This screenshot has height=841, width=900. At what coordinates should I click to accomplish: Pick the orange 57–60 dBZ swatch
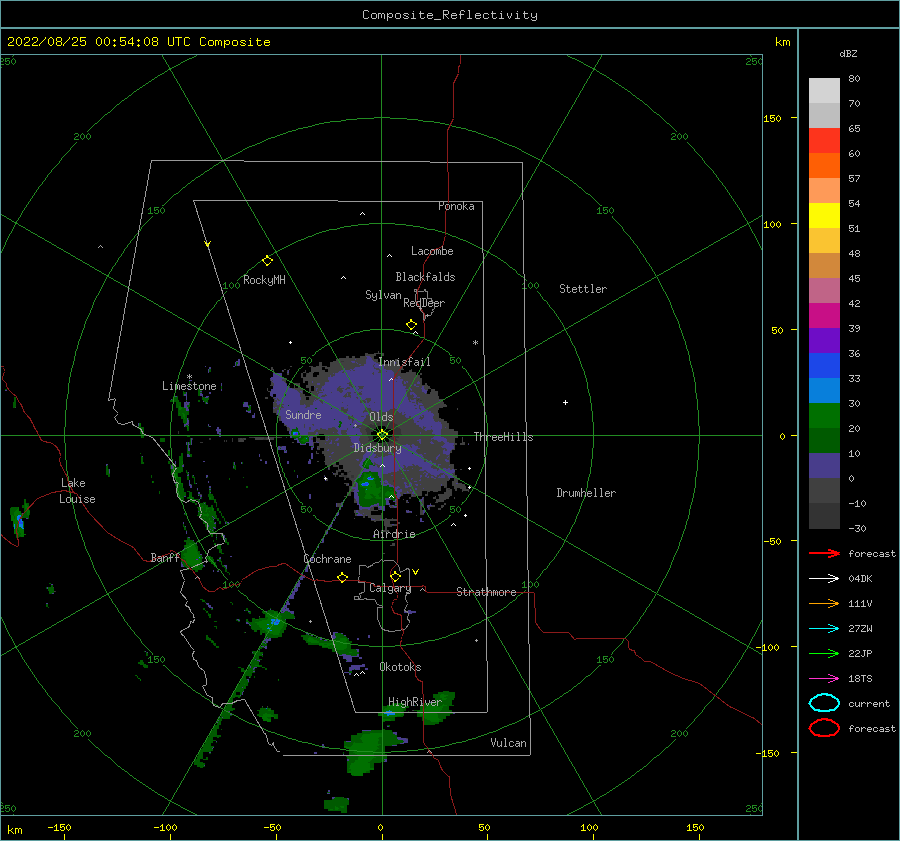pyautogui.click(x=824, y=166)
